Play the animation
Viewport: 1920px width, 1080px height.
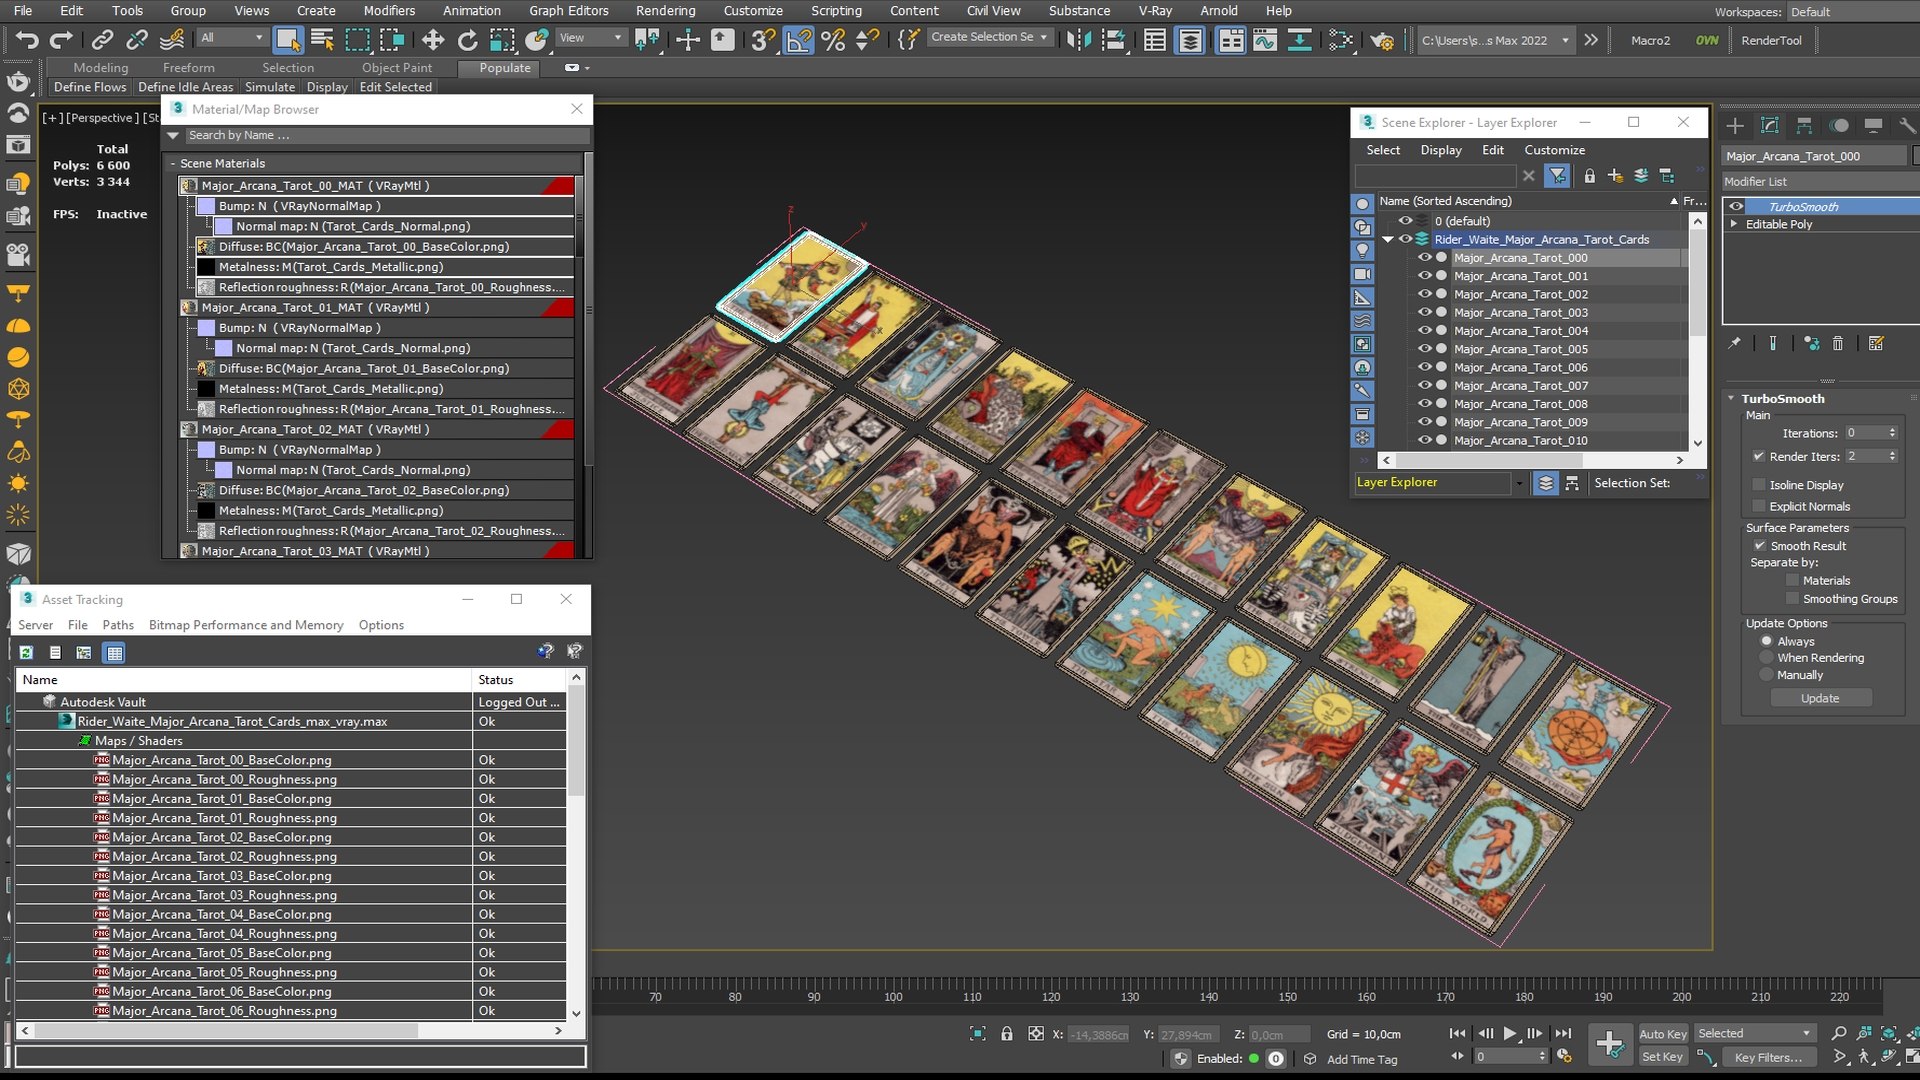pyautogui.click(x=1510, y=1033)
